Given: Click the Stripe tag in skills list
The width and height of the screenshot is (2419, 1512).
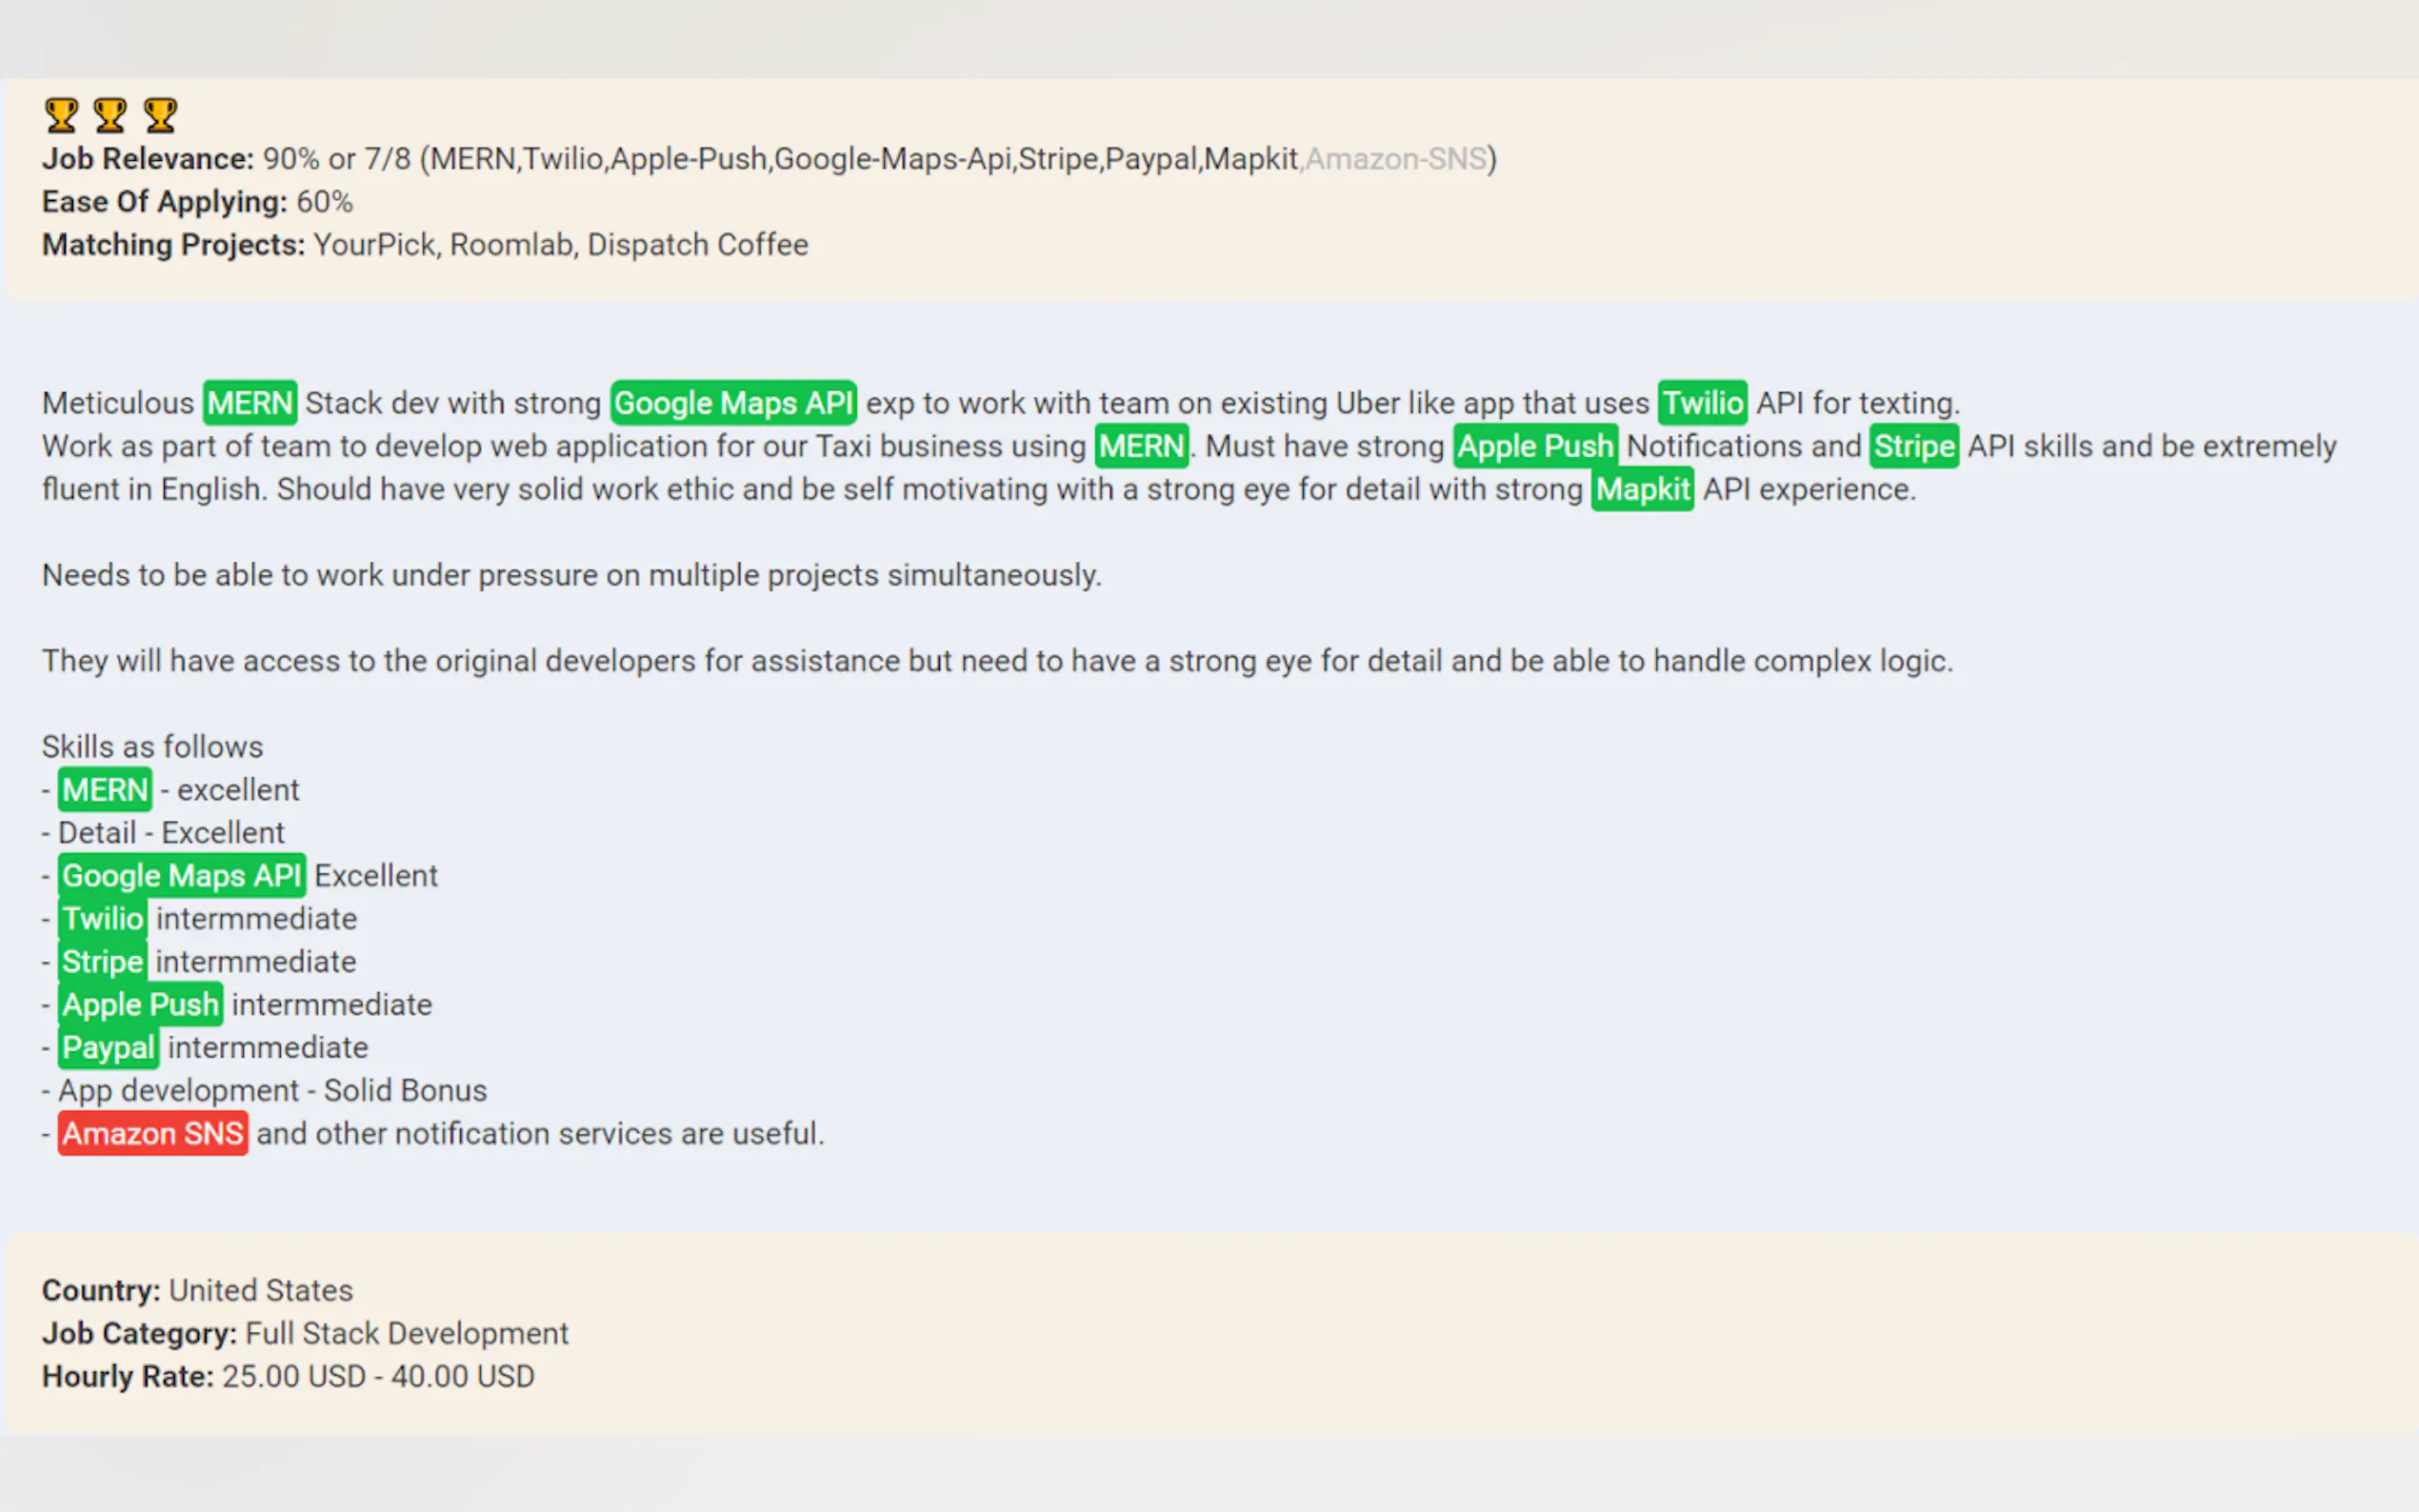Looking at the screenshot, I should click(x=102, y=962).
